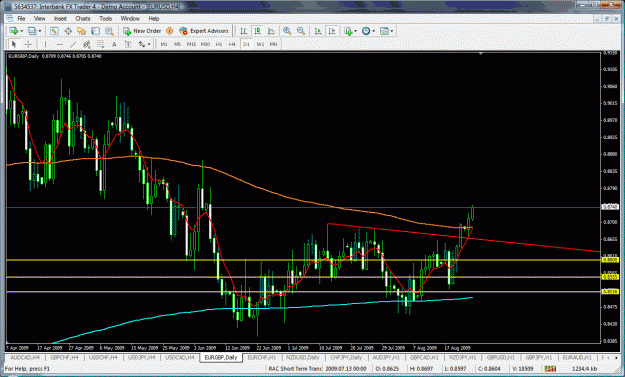Select the Cursor arrow tool
The height and width of the screenshot is (377, 625).
[14, 44]
